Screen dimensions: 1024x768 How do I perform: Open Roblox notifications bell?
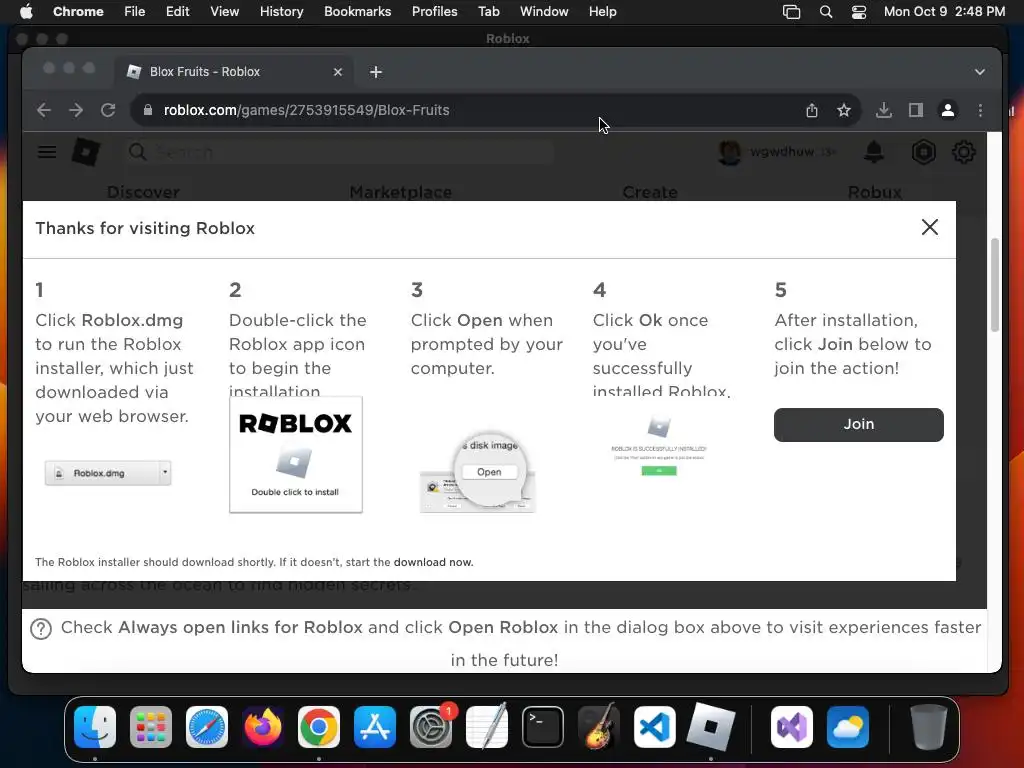coord(874,152)
